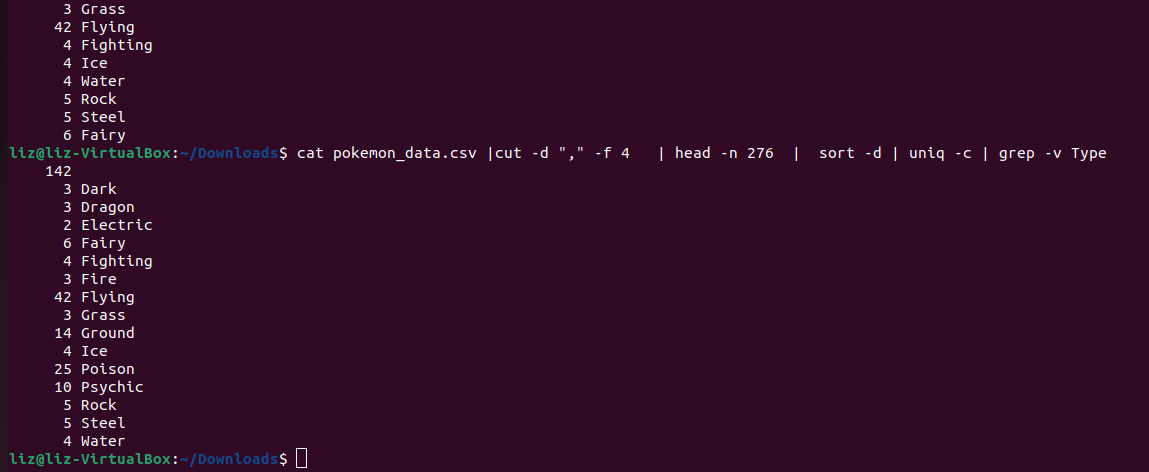Click the '42 Flying' line in lower output

click(95, 297)
